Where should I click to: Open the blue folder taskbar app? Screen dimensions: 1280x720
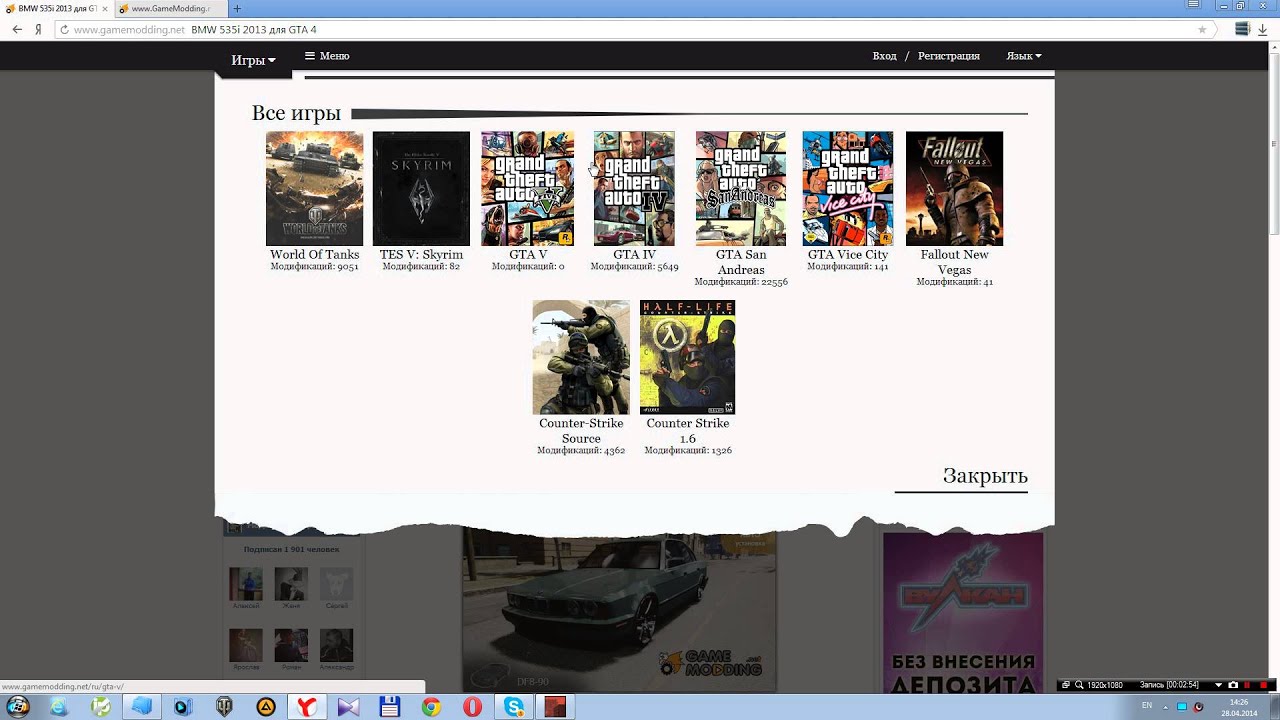(x=142, y=707)
